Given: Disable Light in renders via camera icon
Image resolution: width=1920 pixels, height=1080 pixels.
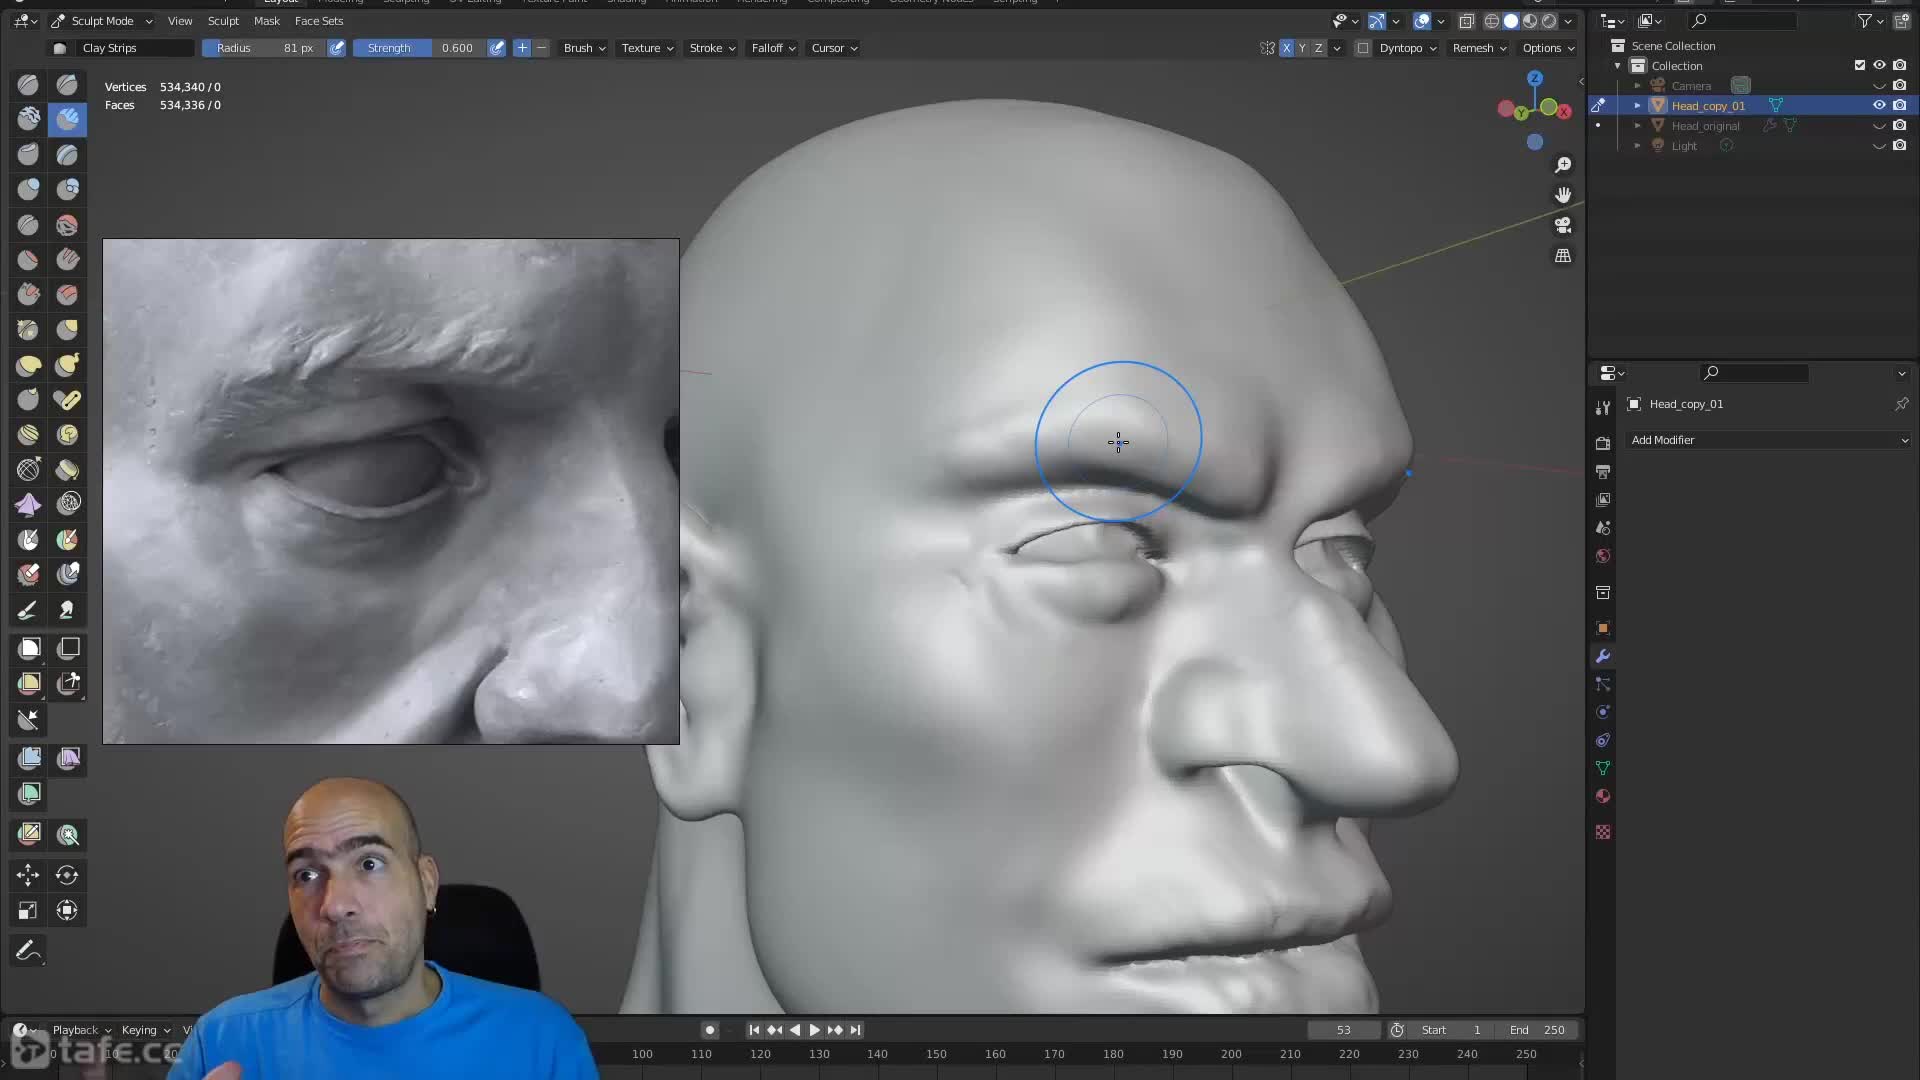Looking at the screenshot, I should pos(1899,145).
